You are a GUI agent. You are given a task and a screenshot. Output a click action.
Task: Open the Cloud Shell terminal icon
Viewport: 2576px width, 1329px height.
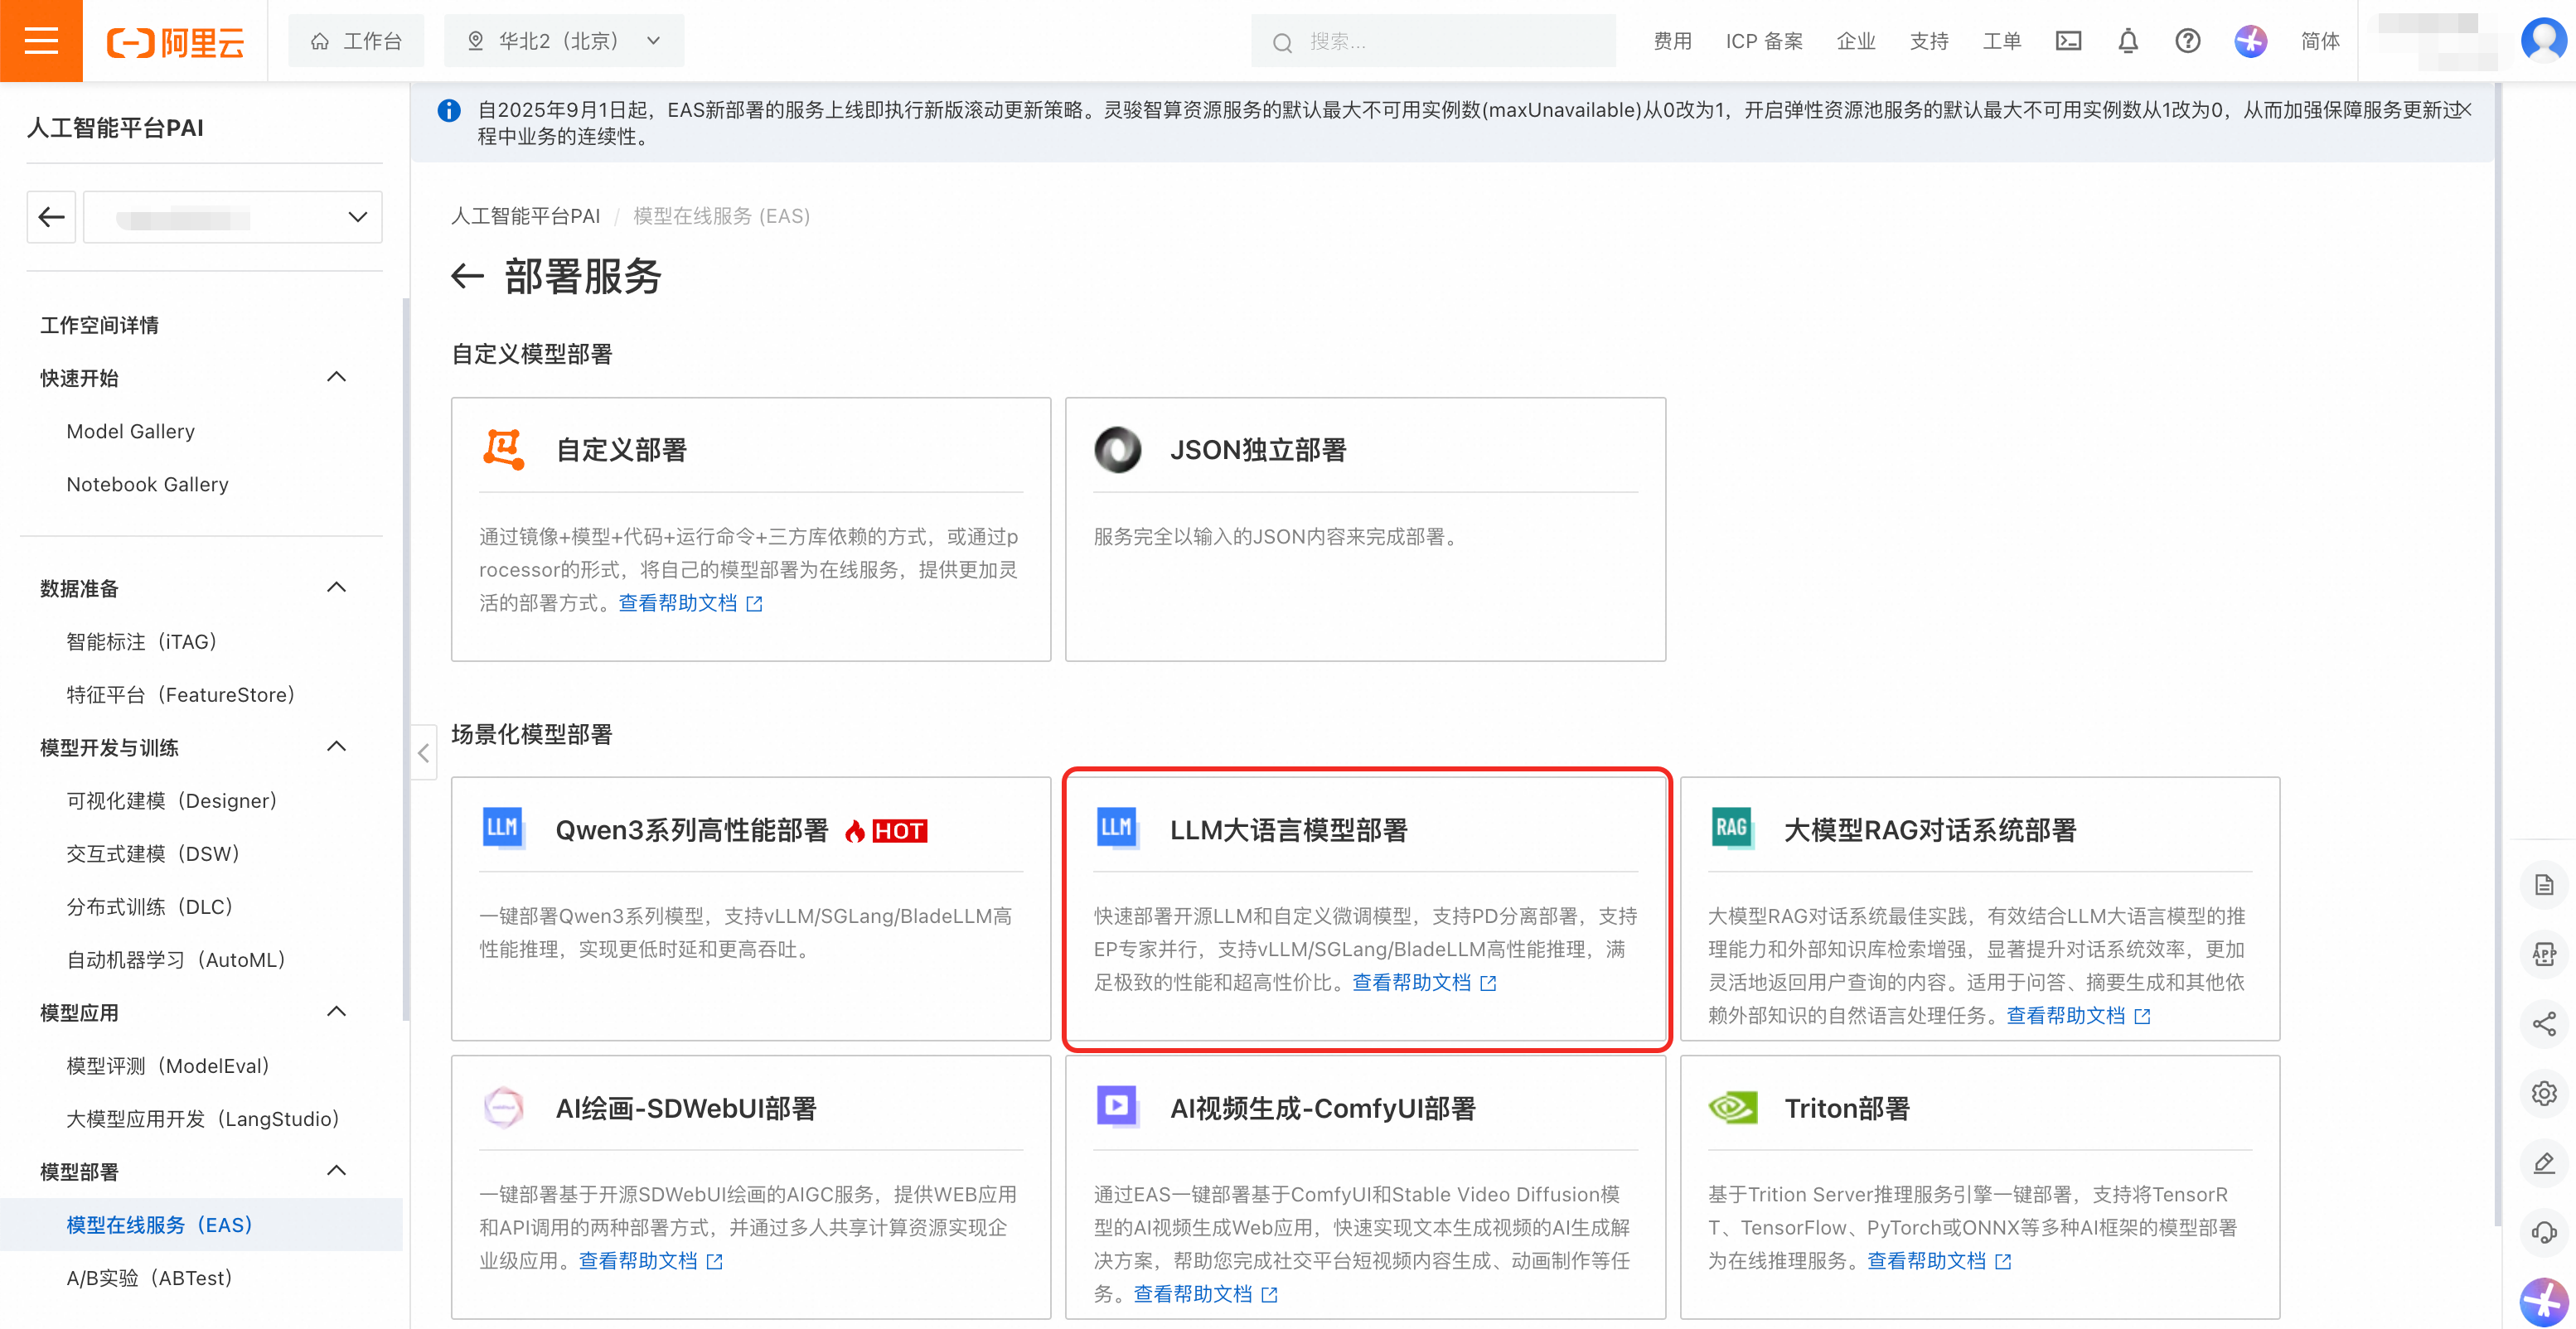pos(2068,41)
